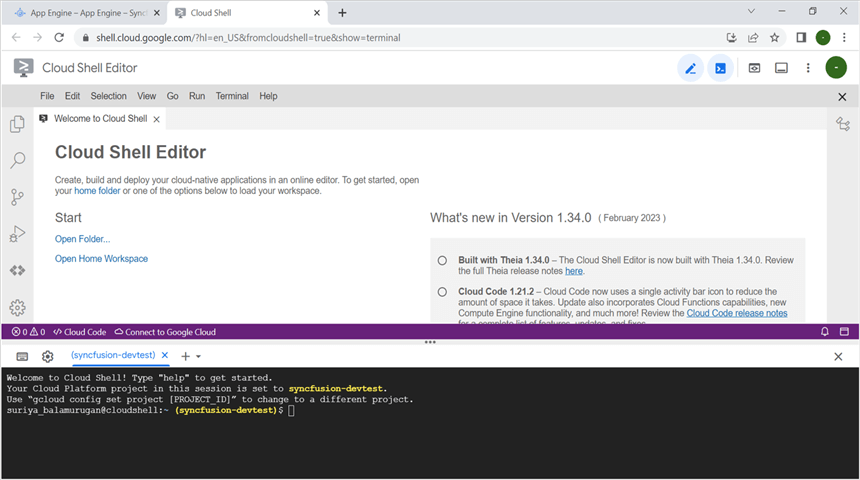Screen dimensions: 860x480
Task: Open Chrome three-dot menu
Action: coord(845,37)
